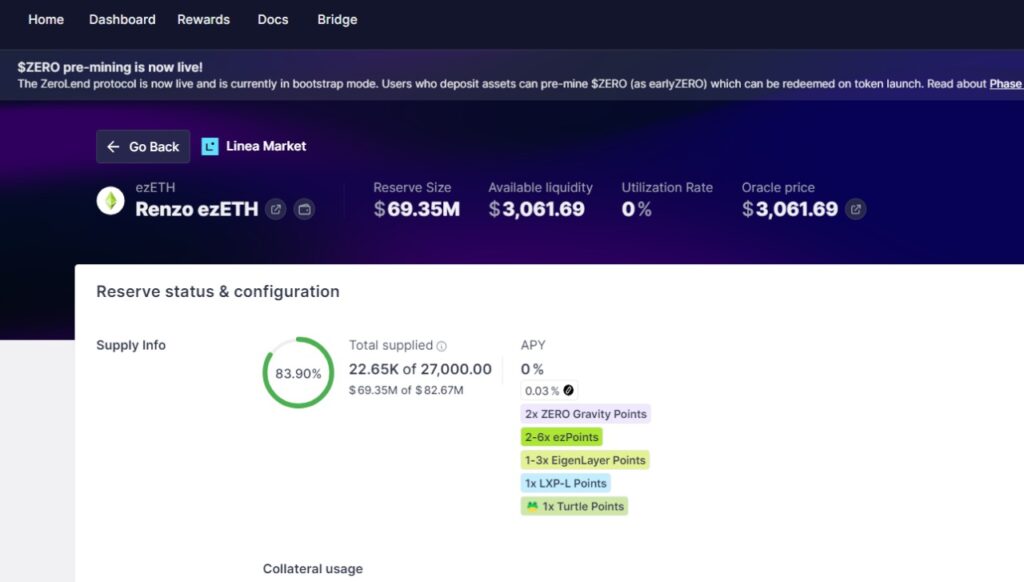Click the Oracle price $3,061.69 value
1024x582 pixels.
(790, 209)
